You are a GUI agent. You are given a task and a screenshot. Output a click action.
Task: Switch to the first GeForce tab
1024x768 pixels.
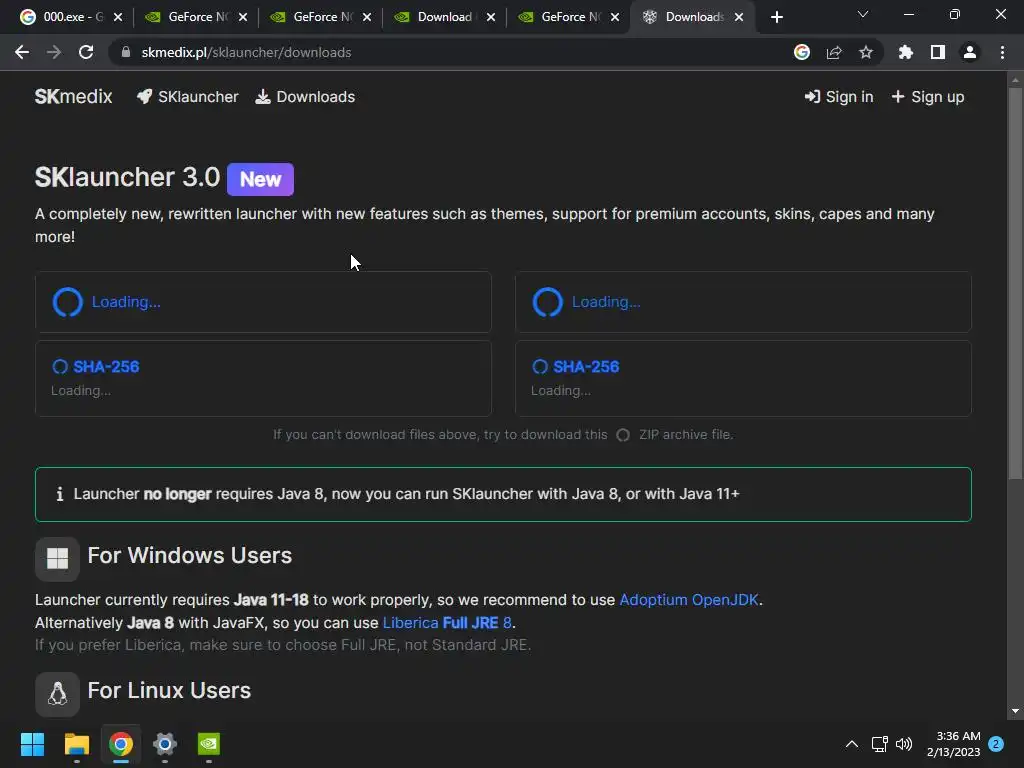click(x=196, y=17)
